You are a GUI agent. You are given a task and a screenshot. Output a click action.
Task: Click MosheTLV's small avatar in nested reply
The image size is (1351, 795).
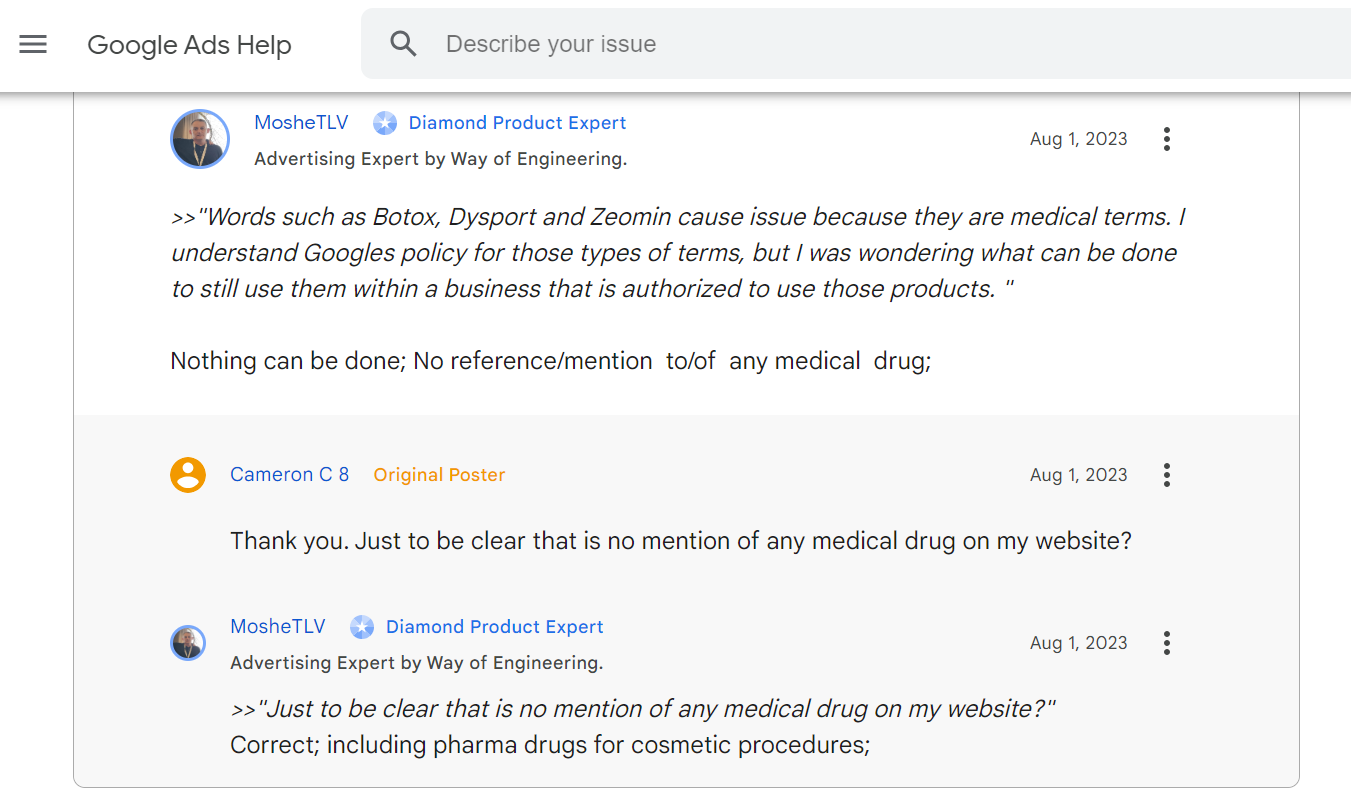pos(188,643)
